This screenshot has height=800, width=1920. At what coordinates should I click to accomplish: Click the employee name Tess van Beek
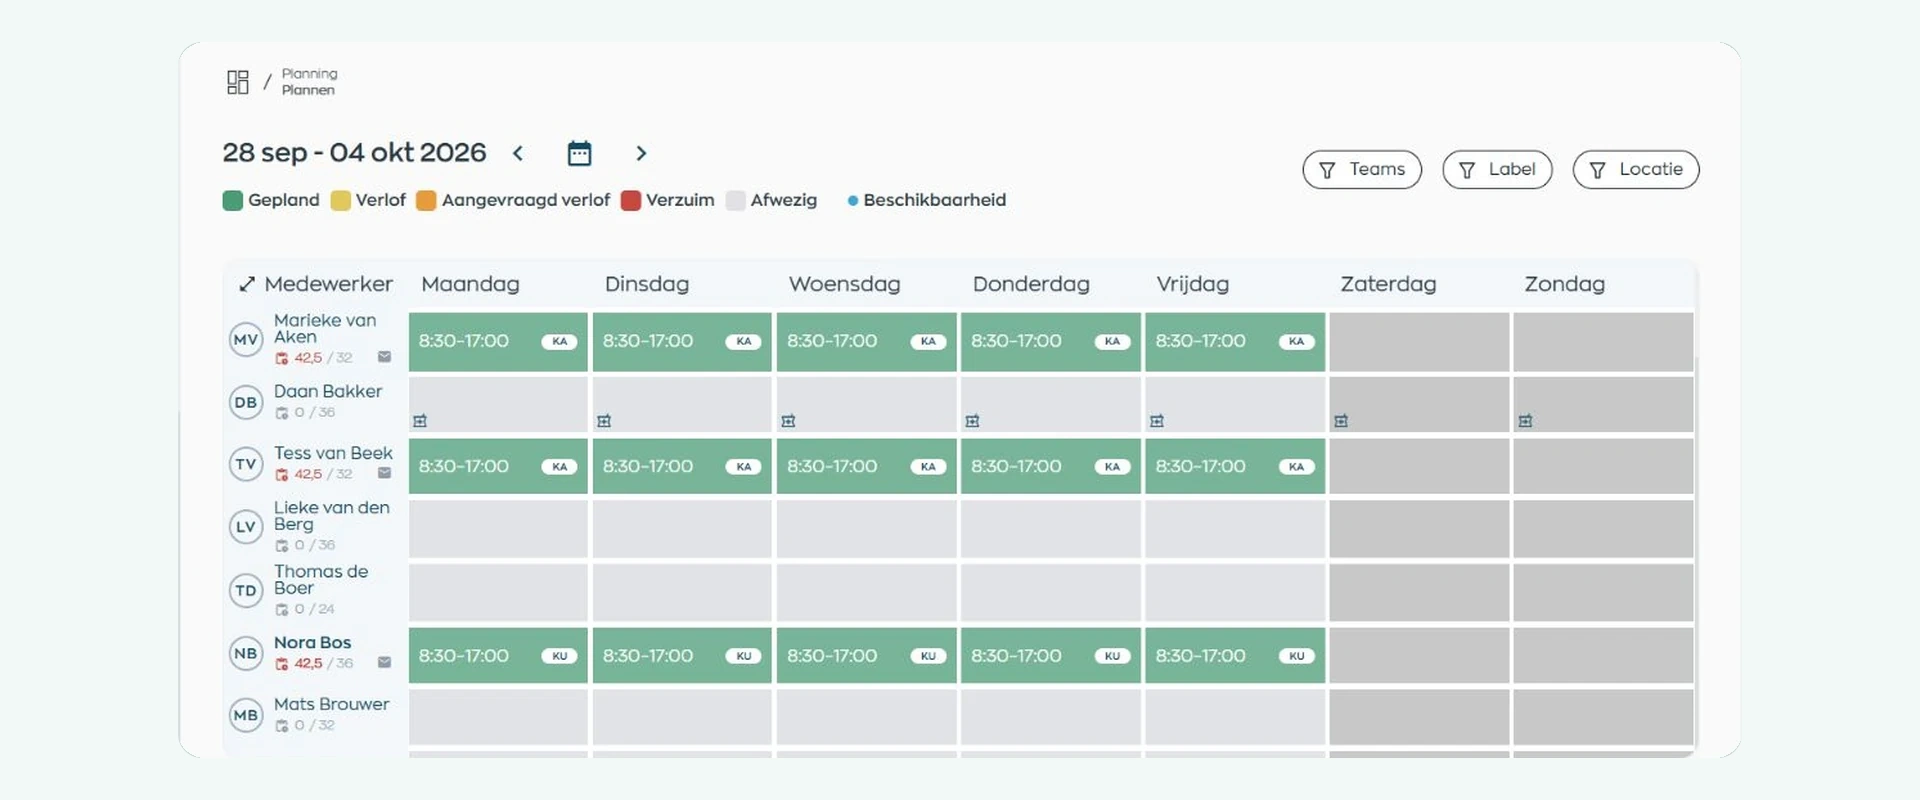[333, 453]
